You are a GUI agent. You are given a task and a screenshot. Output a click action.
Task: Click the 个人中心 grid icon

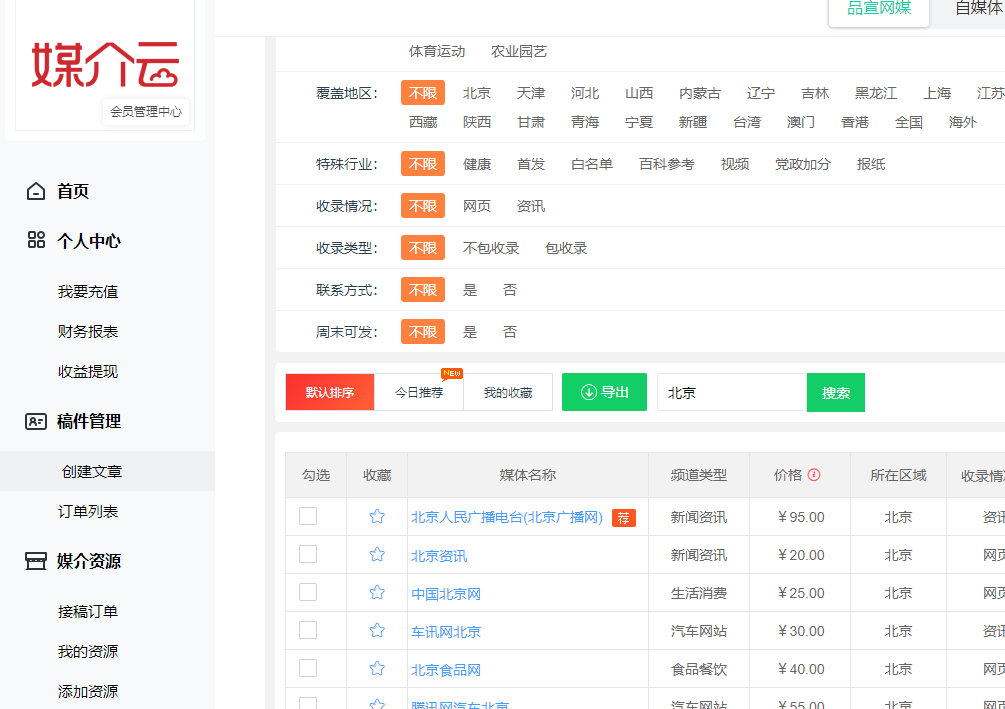36,240
